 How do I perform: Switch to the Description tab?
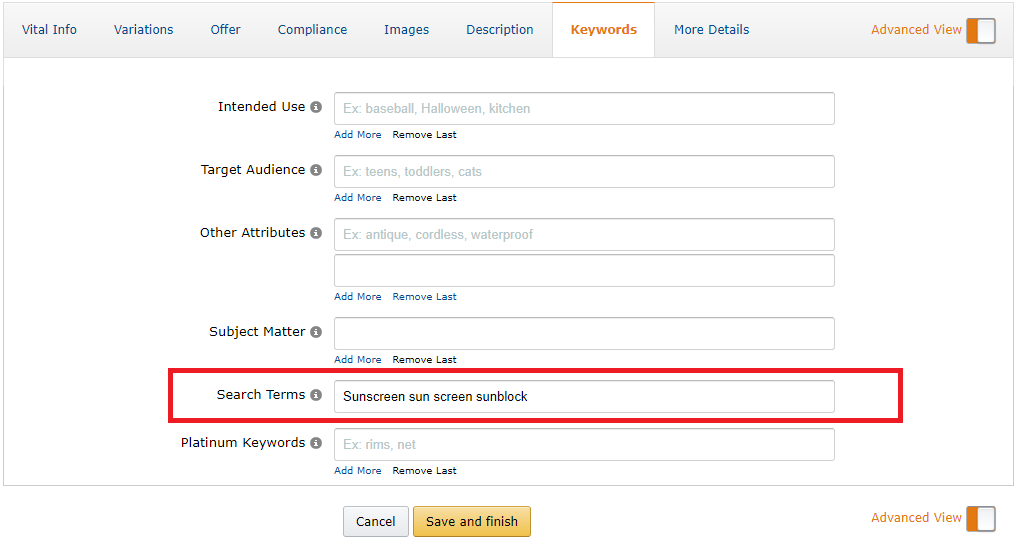[500, 30]
